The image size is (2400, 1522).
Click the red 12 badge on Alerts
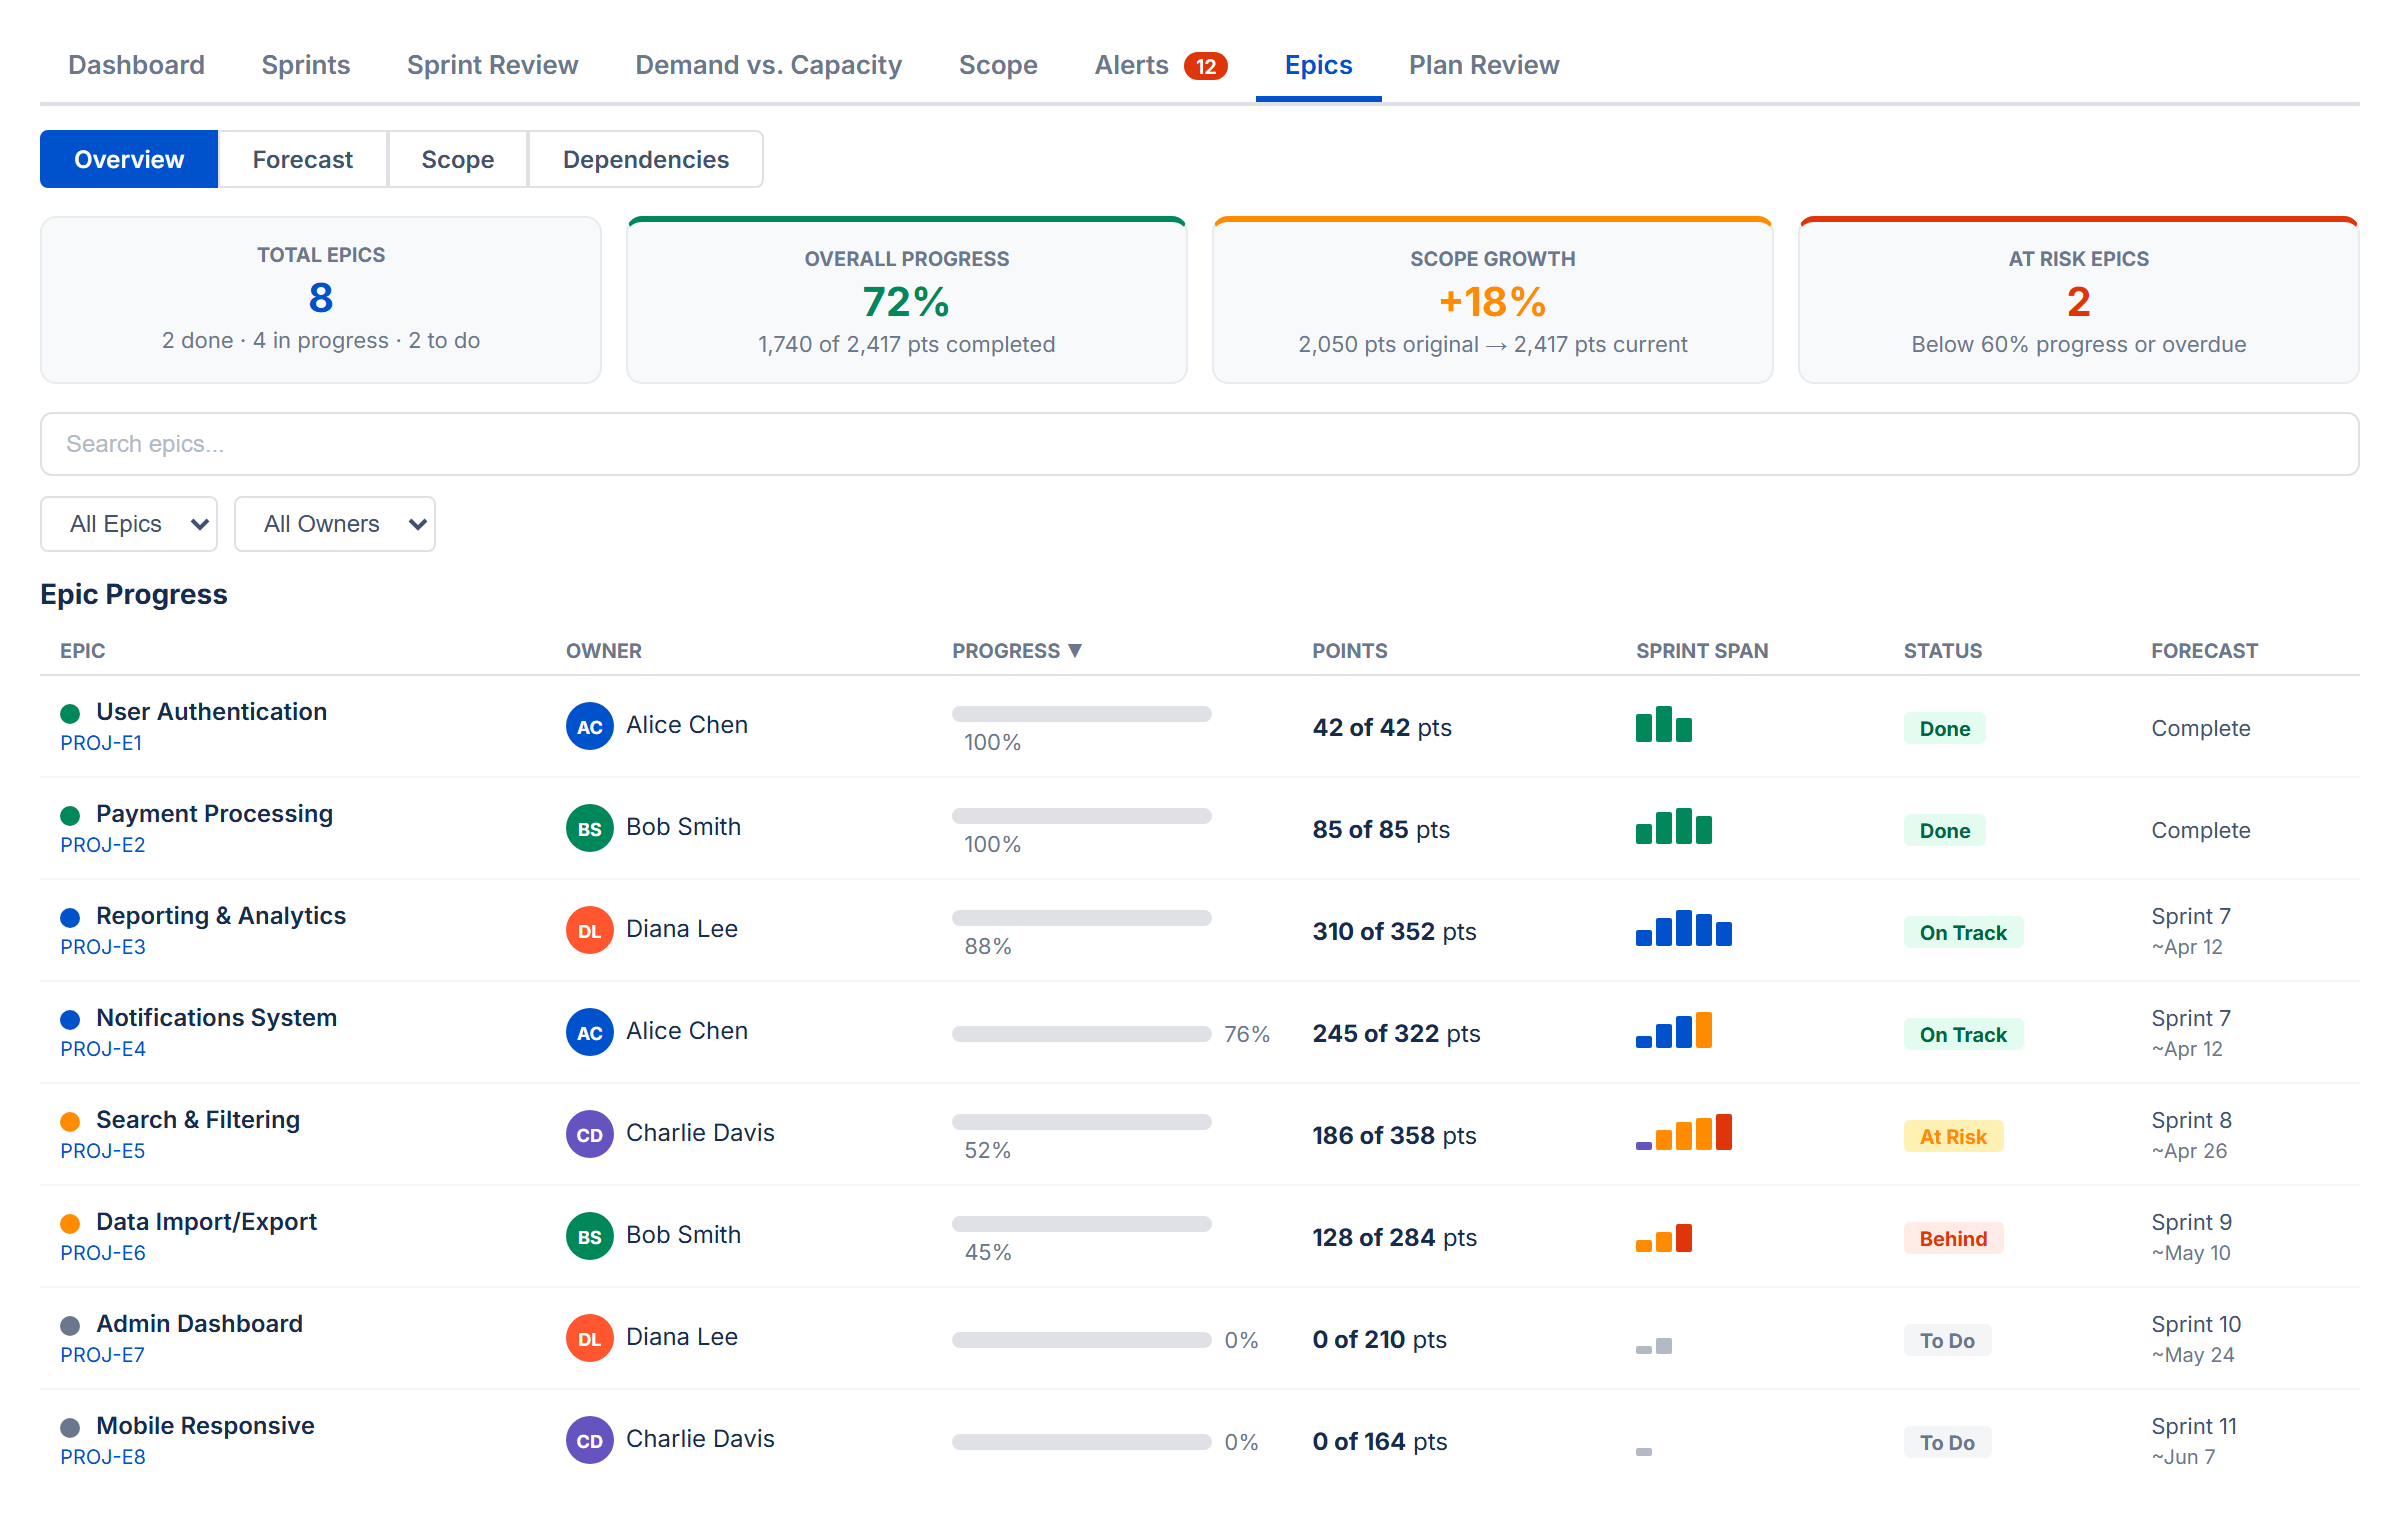coord(1206,64)
